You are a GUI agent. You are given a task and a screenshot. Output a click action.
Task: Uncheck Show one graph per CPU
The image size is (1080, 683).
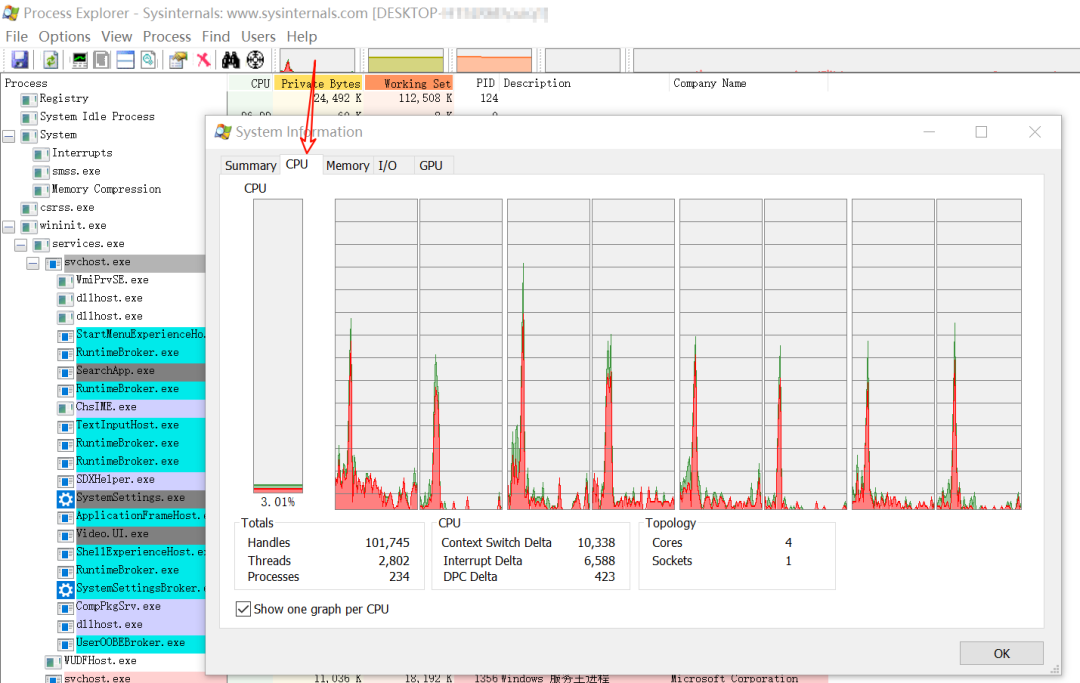pos(243,609)
